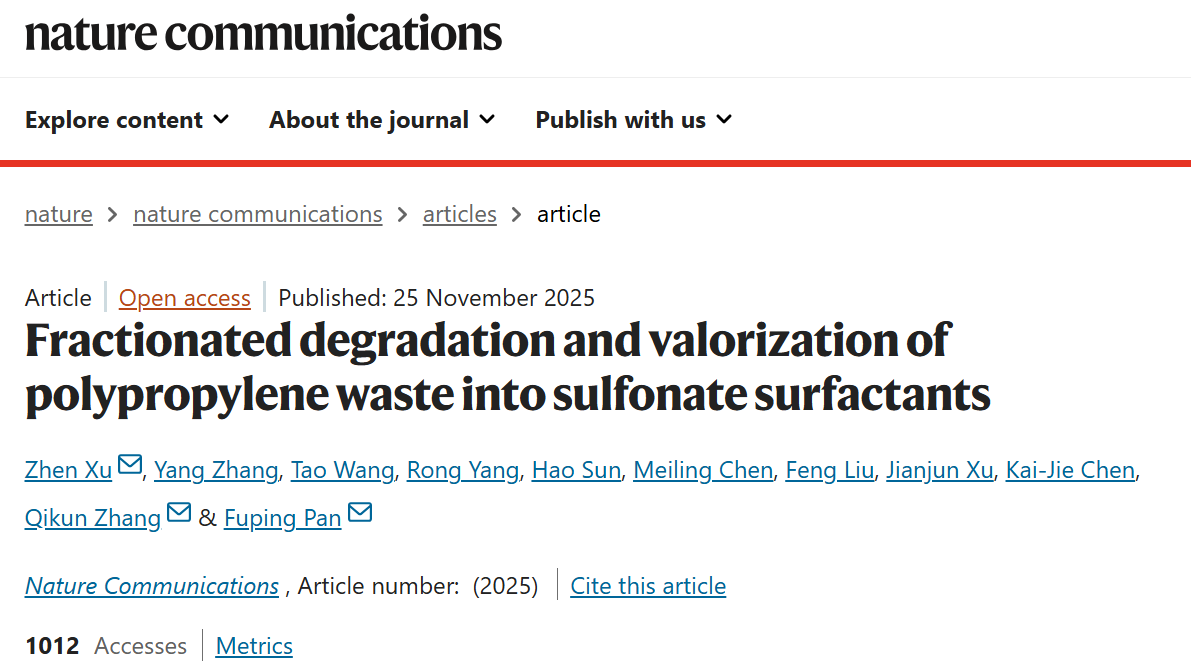Click the italic Nature Communications journal link
Image resolution: width=1191 pixels, height=669 pixels.
click(152, 586)
